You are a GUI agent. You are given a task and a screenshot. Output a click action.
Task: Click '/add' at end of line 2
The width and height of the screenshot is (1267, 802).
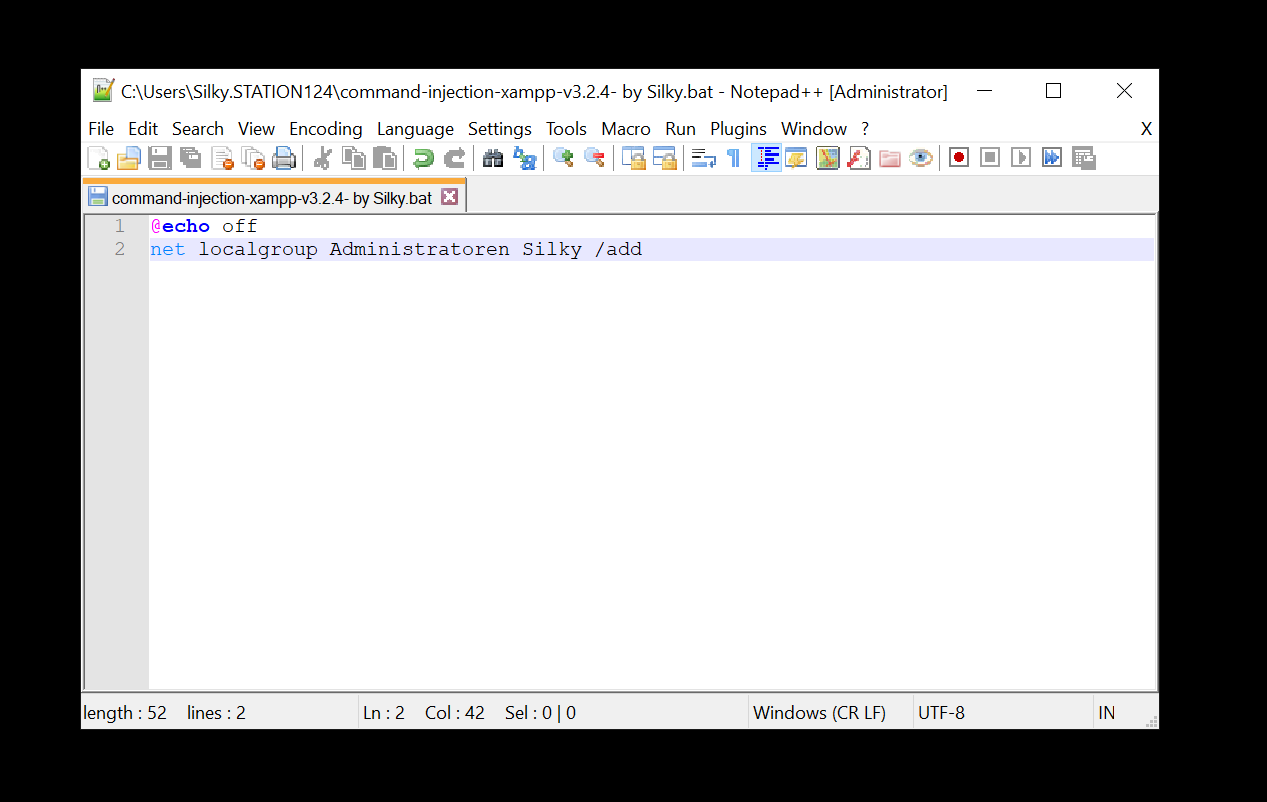point(618,249)
